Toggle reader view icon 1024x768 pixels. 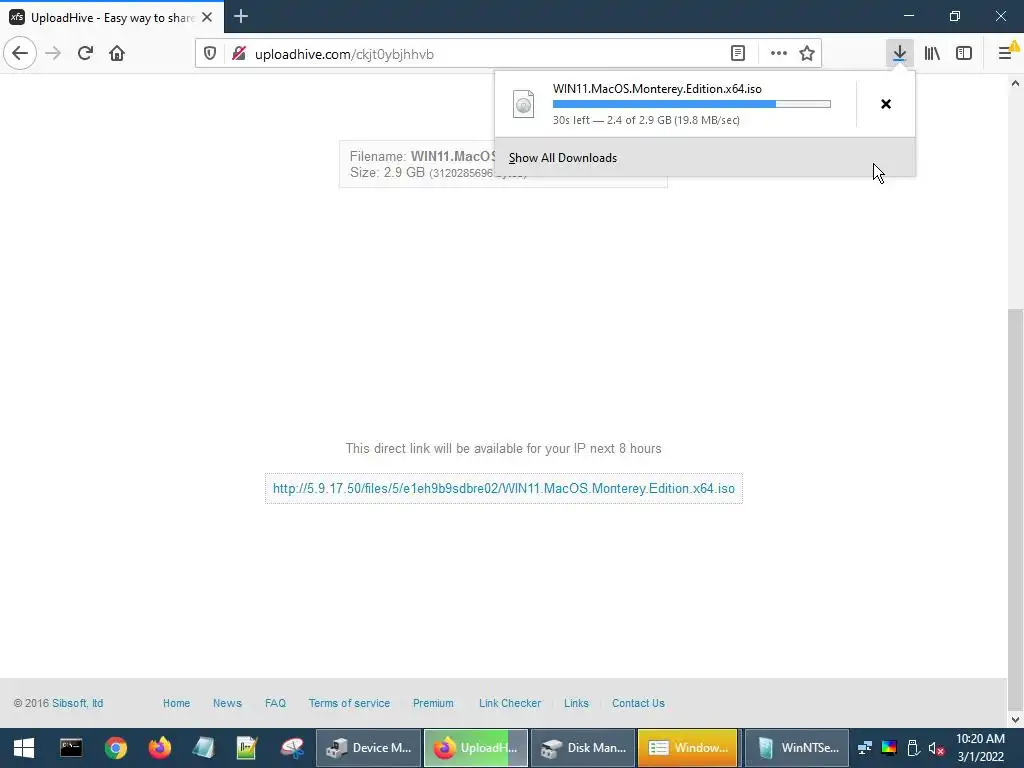coord(738,54)
